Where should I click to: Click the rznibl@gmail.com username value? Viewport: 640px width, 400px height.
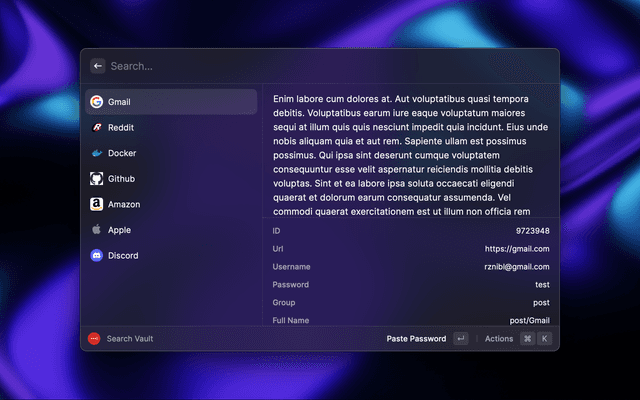(x=516, y=267)
